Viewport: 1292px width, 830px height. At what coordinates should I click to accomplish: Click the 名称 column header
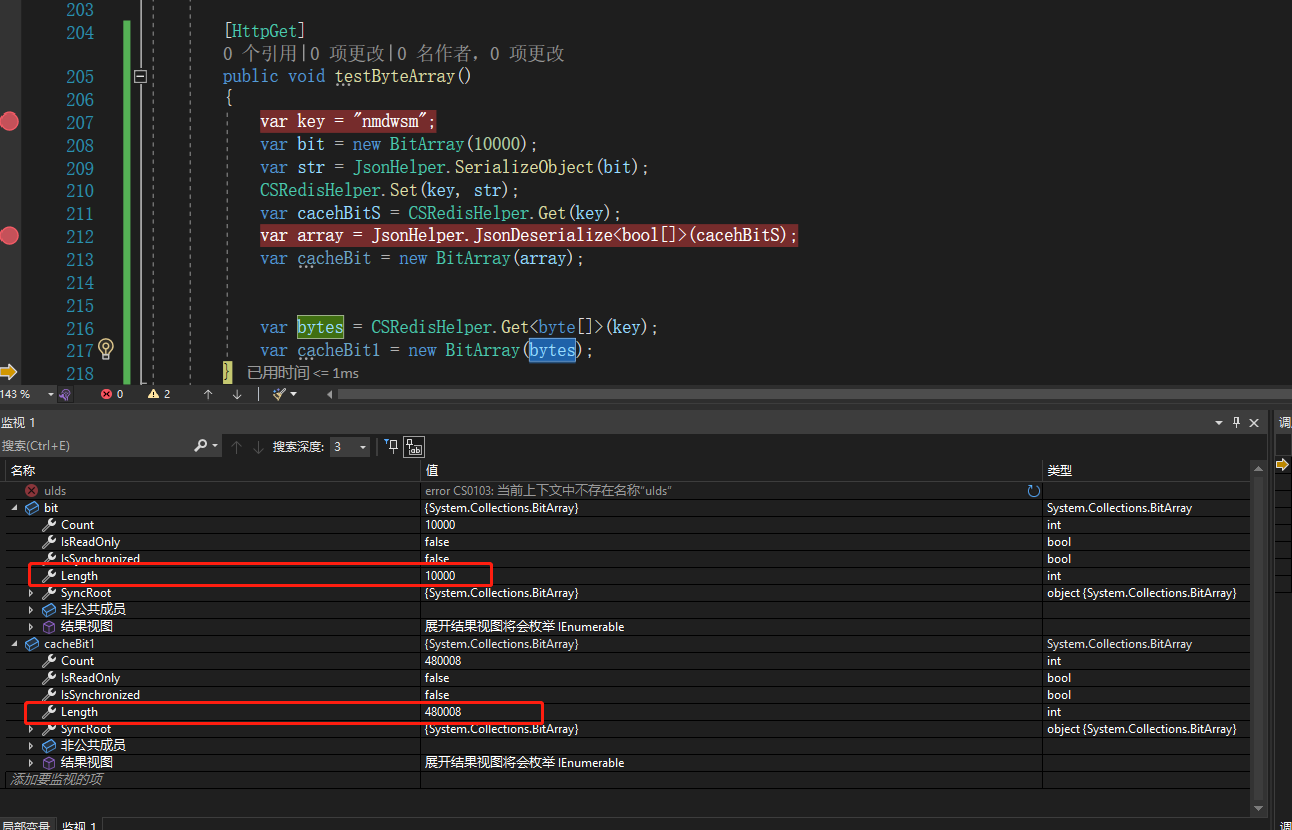[212, 471]
